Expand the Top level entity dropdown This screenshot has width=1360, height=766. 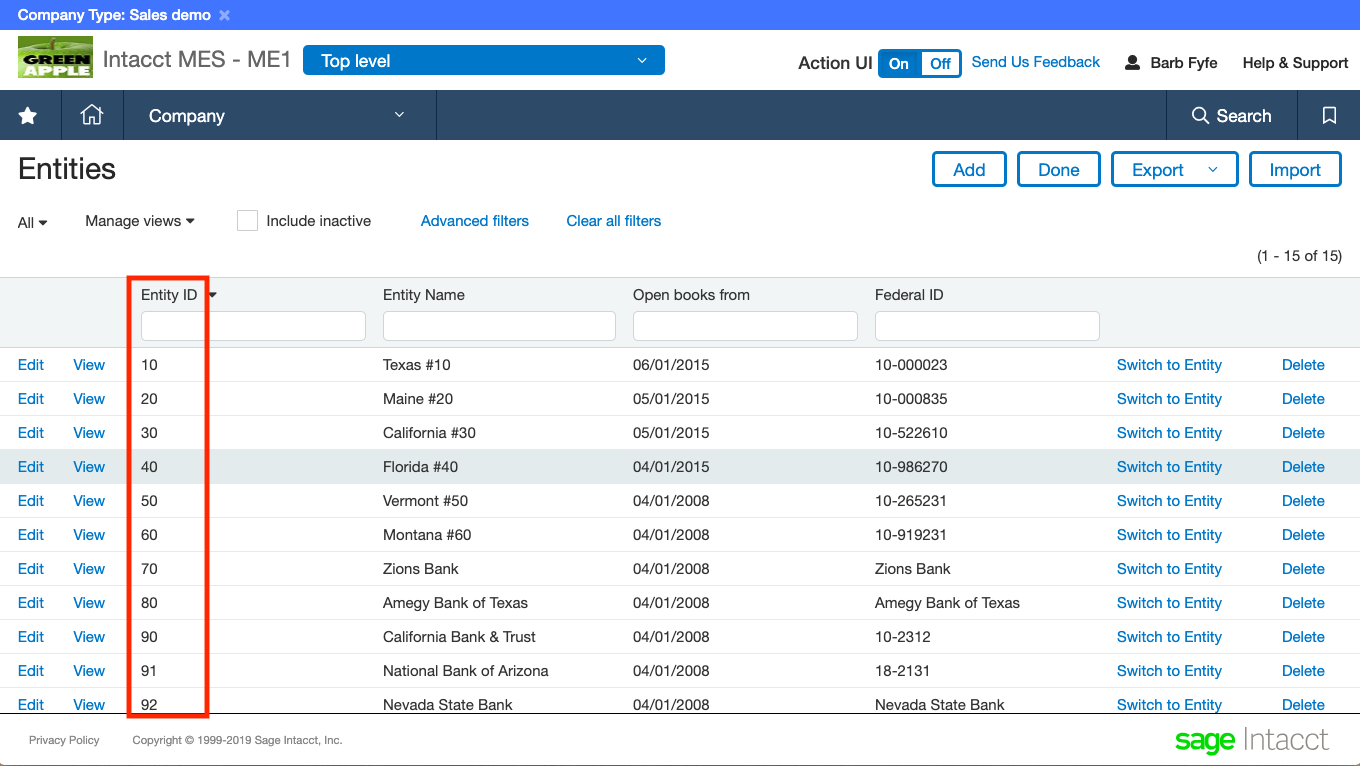483,61
